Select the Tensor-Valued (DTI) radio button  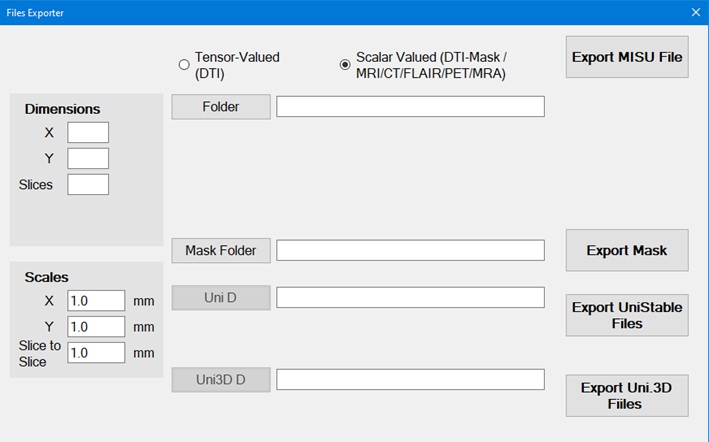tap(184, 65)
